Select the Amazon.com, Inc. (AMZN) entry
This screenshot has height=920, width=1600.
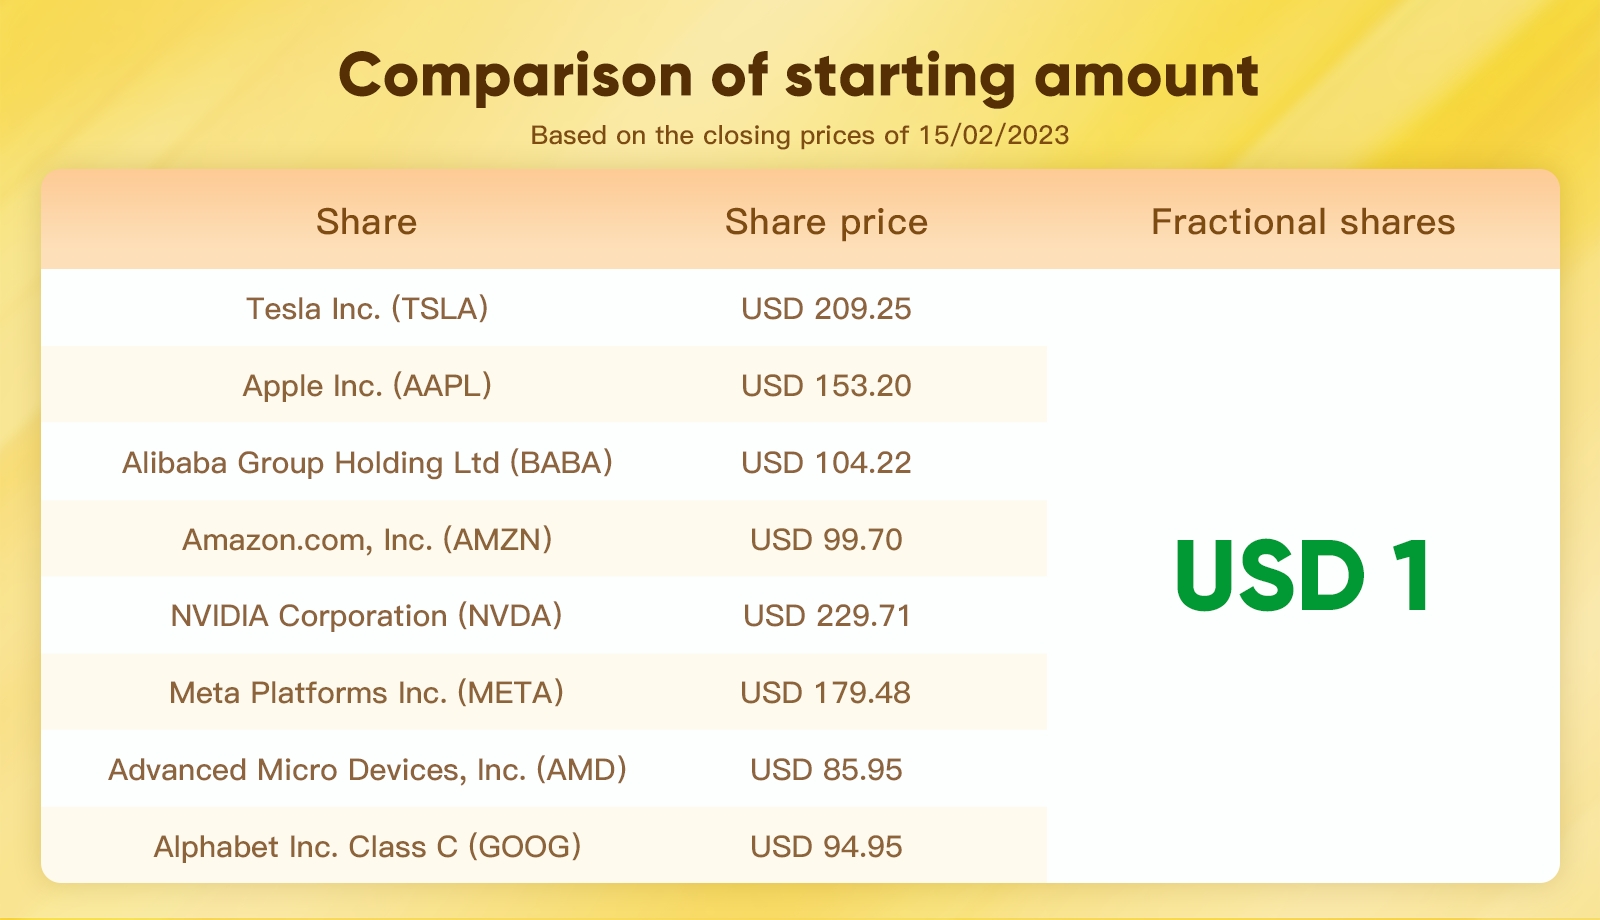tap(367, 539)
